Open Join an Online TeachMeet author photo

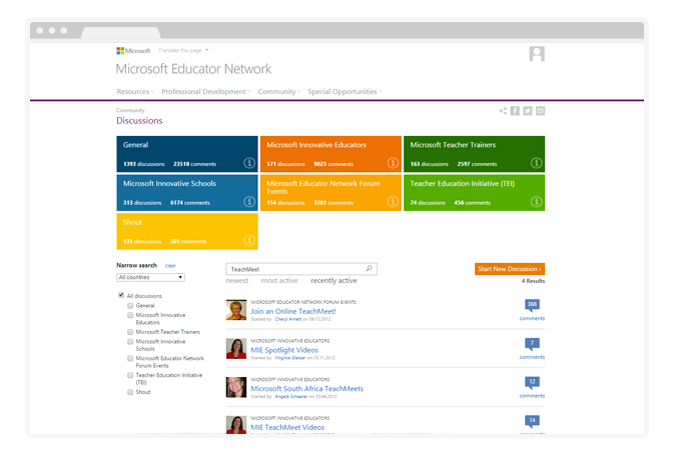pos(236,310)
